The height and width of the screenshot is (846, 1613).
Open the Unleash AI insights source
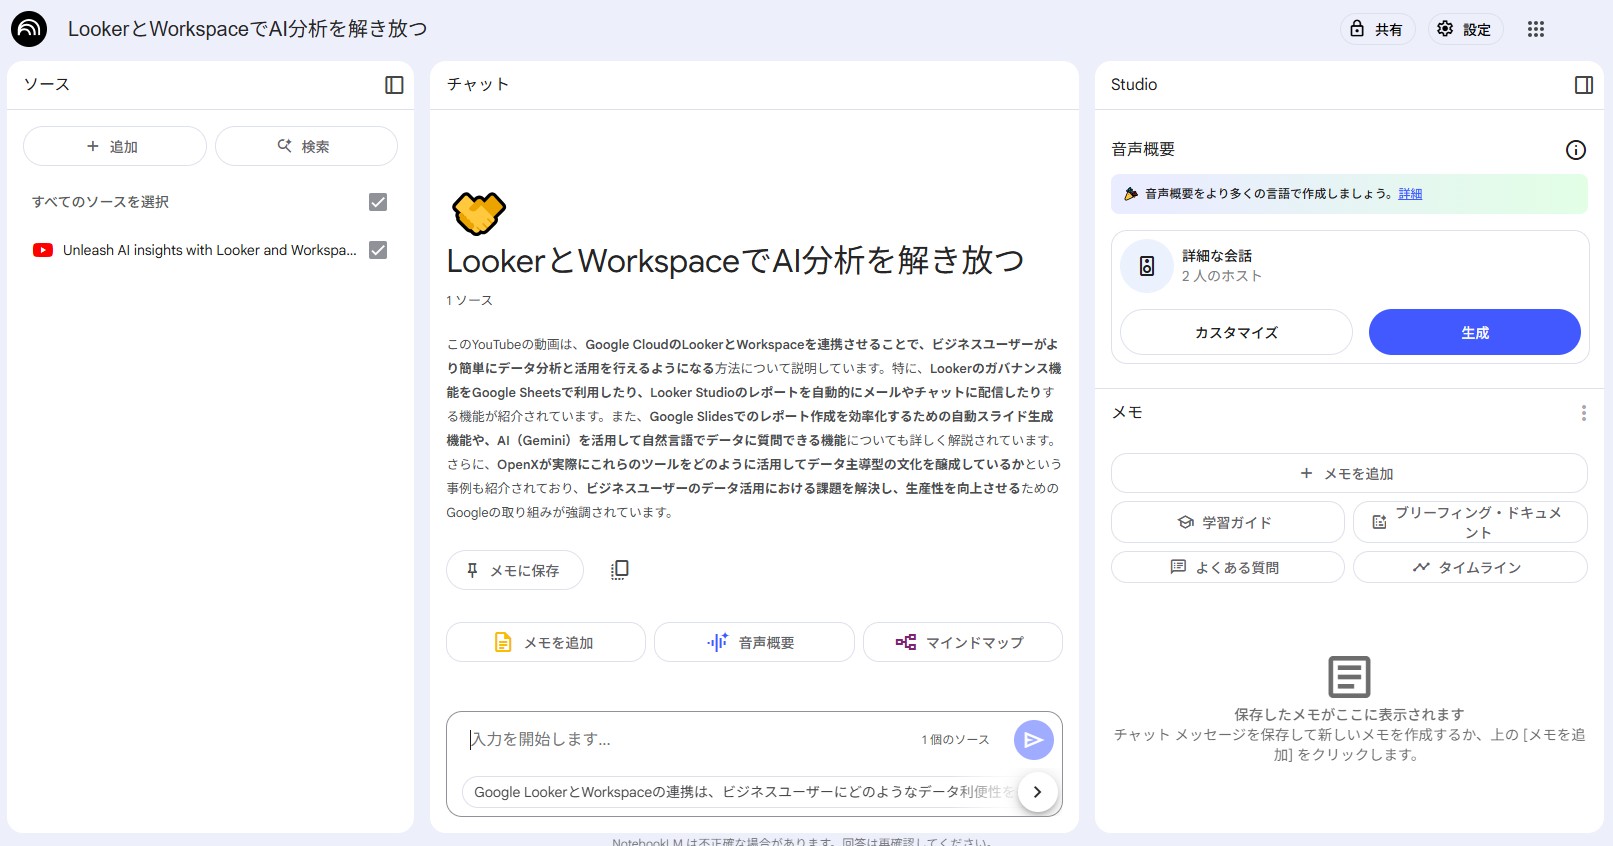[210, 250]
